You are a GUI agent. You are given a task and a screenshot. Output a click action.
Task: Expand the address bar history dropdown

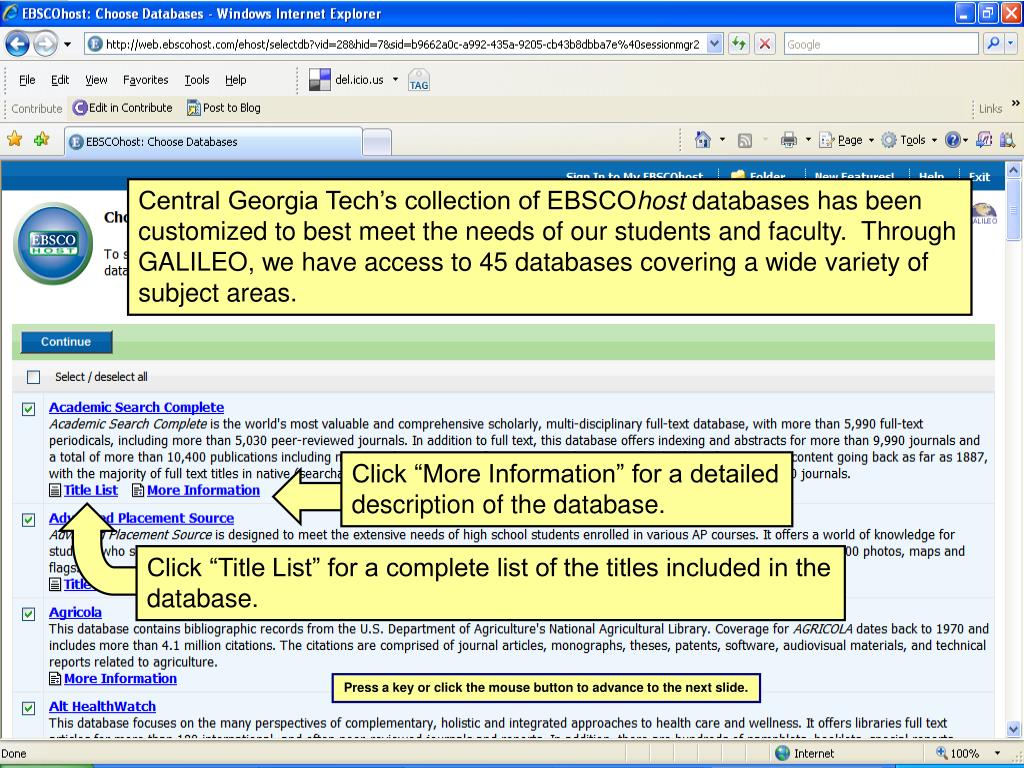tap(714, 44)
